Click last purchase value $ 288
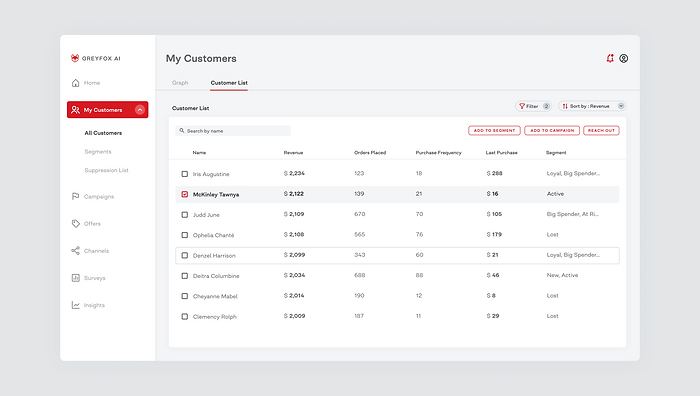The height and width of the screenshot is (396, 700). coord(495,173)
